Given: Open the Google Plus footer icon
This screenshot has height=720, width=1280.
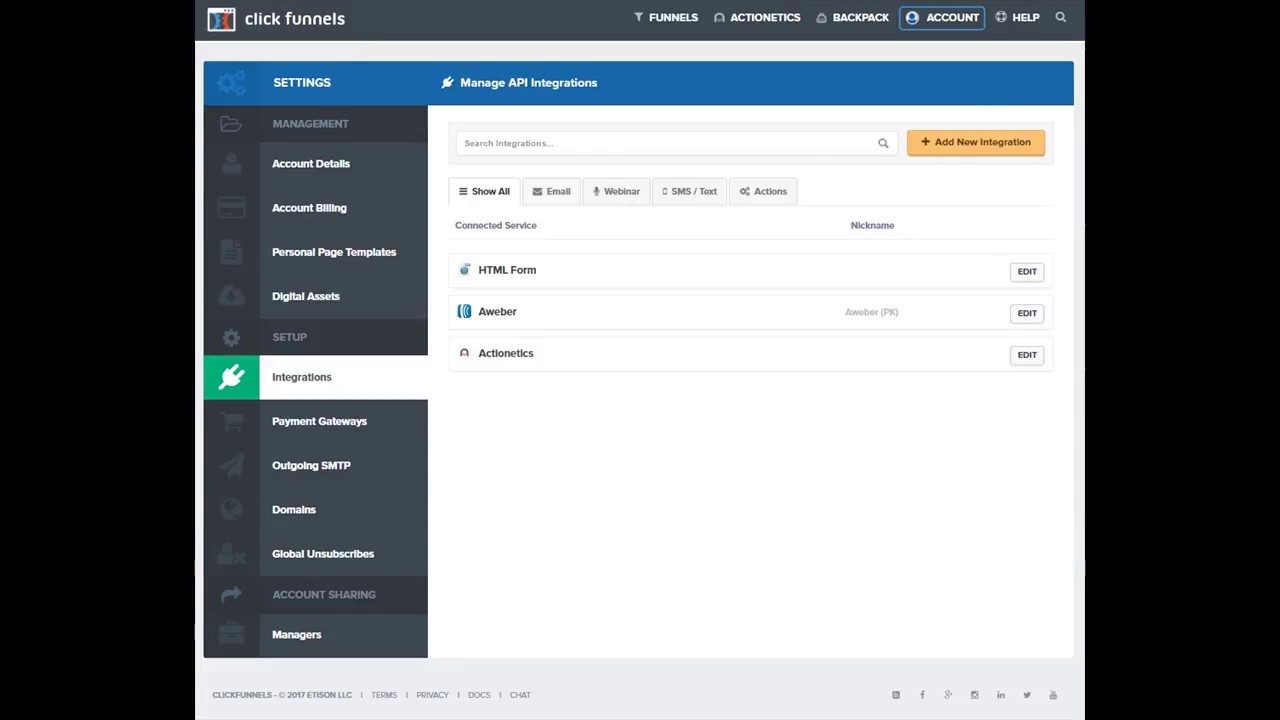Looking at the screenshot, I should click(x=948, y=695).
